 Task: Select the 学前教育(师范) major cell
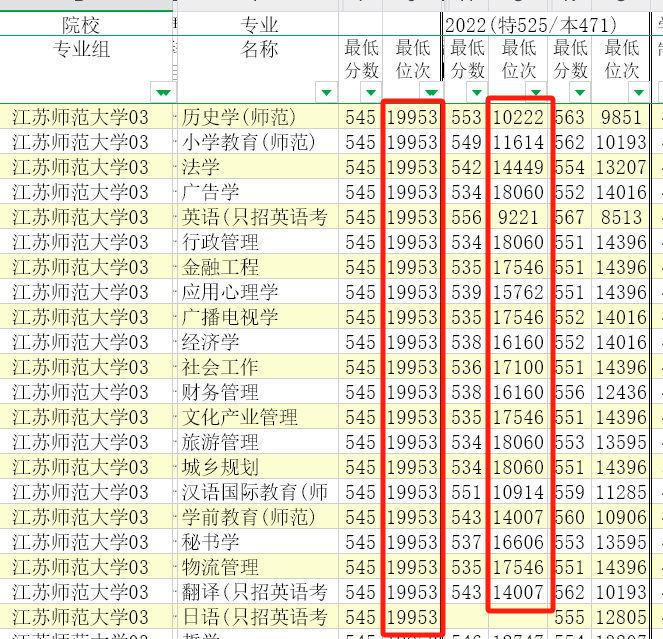point(258,517)
